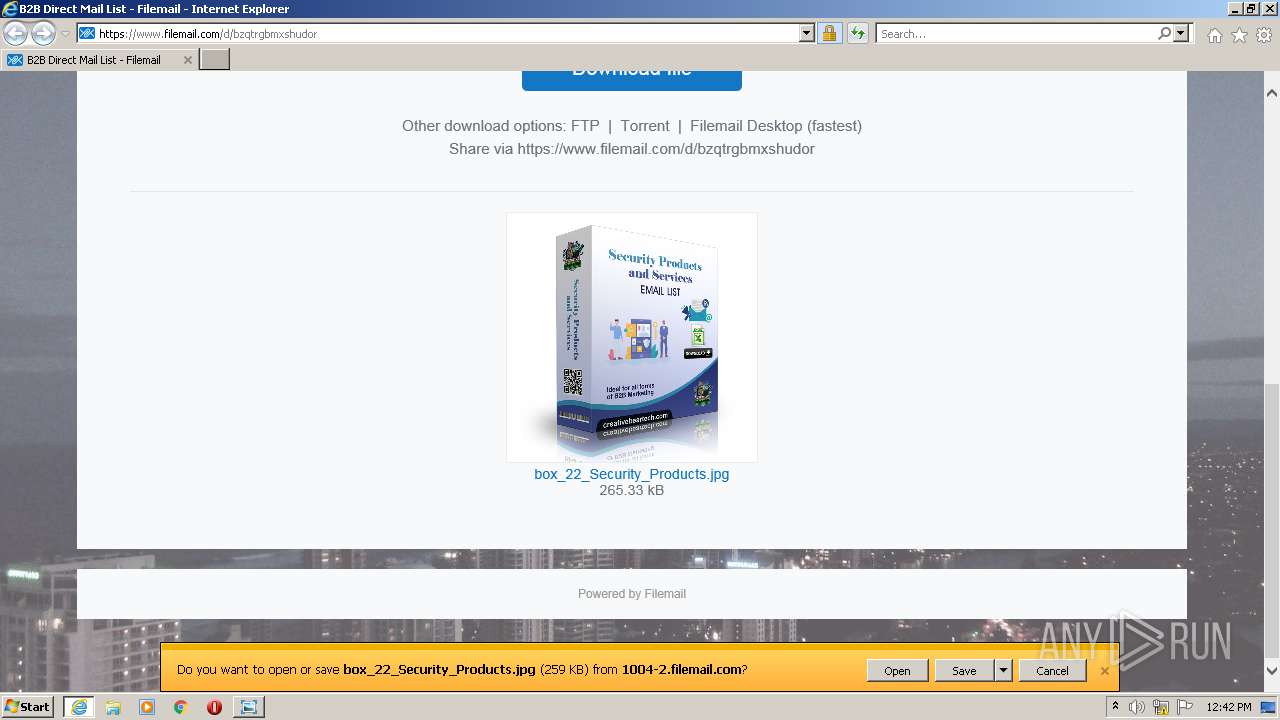Click Filemail Desktop (fastest) link

(x=776, y=126)
